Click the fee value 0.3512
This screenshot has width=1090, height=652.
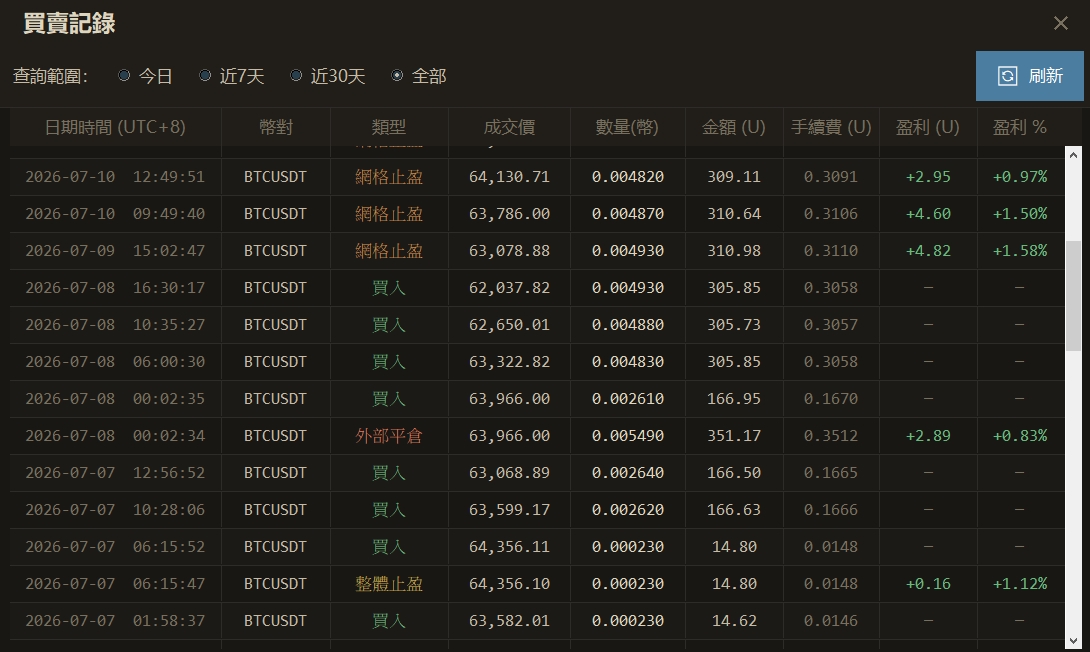(831, 436)
